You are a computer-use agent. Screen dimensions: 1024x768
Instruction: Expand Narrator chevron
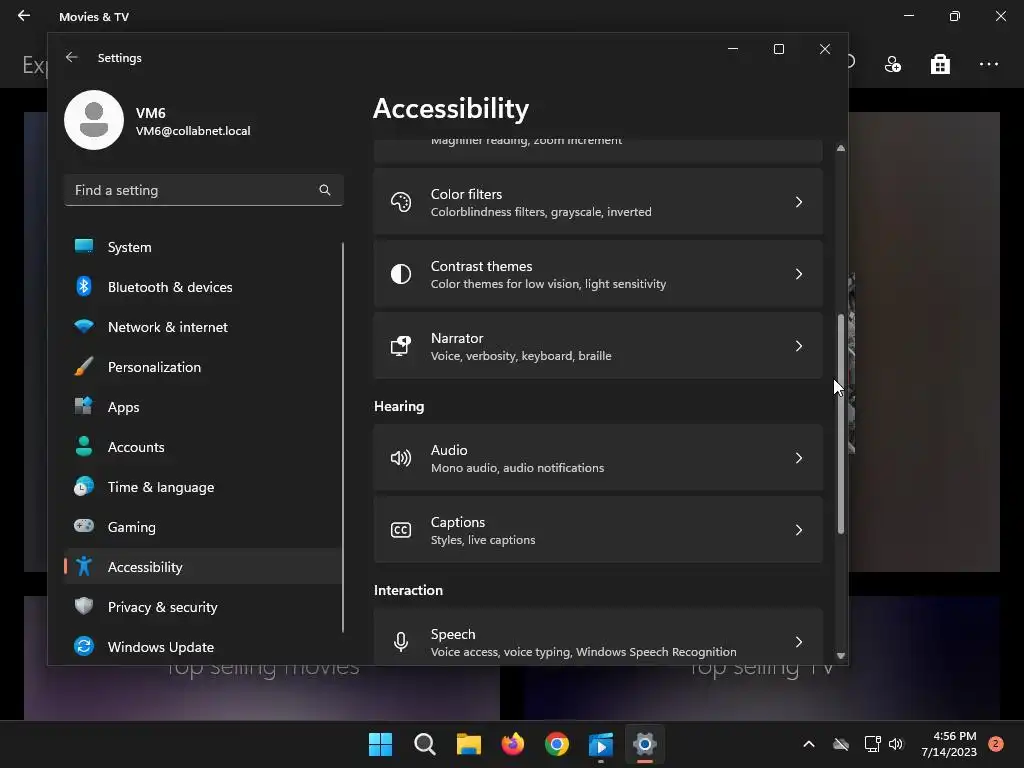click(x=799, y=346)
